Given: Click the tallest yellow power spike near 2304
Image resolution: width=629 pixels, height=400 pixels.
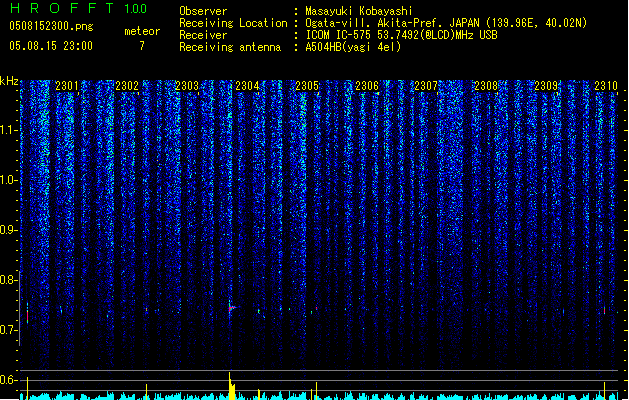Looking at the screenshot, I should pyautogui.click(x=231, y=386).
